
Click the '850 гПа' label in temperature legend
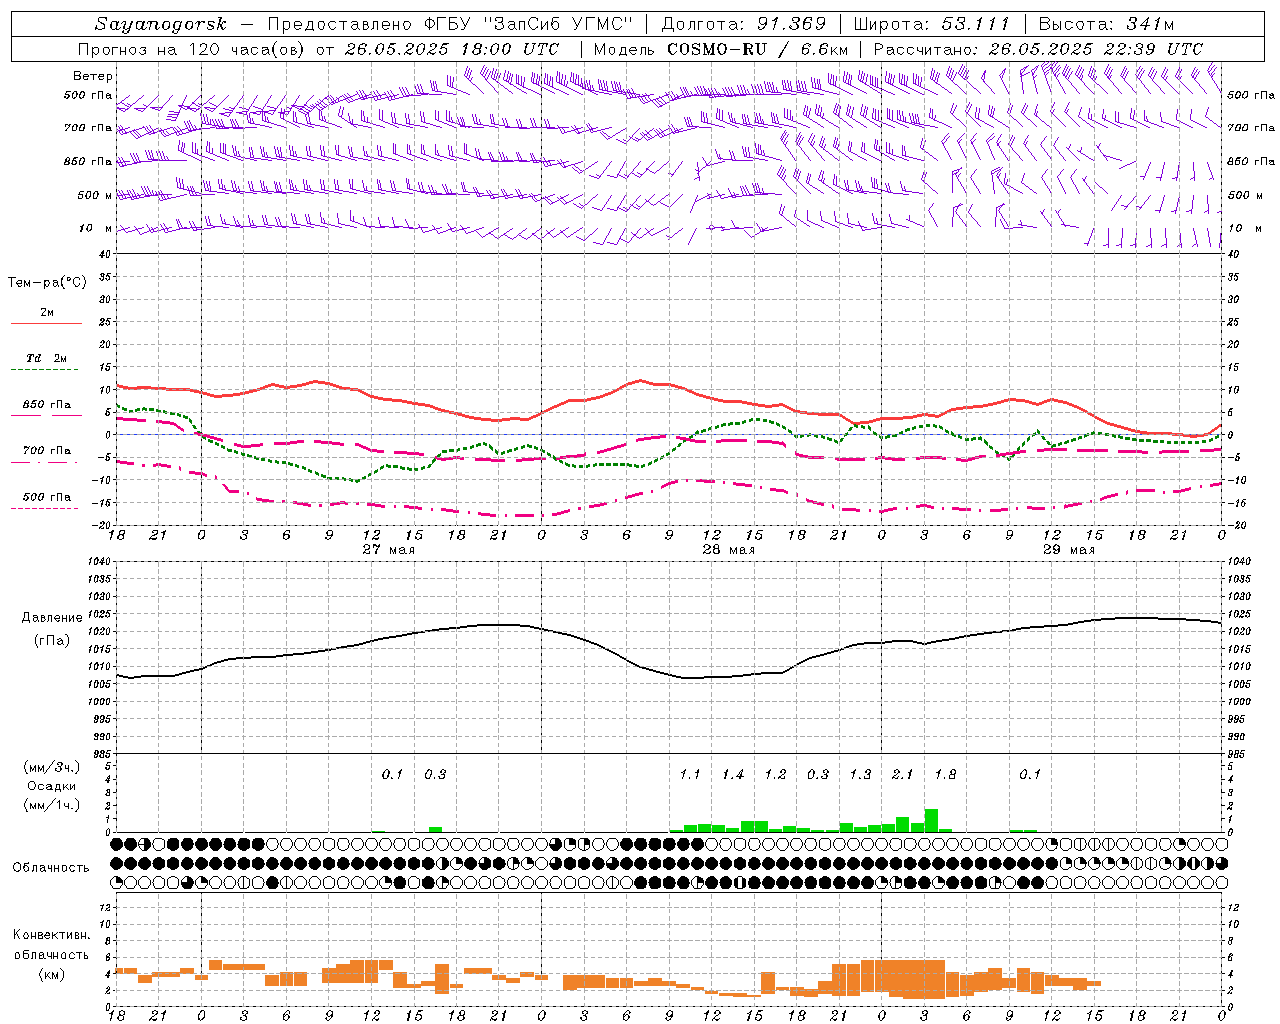[47, 405]
